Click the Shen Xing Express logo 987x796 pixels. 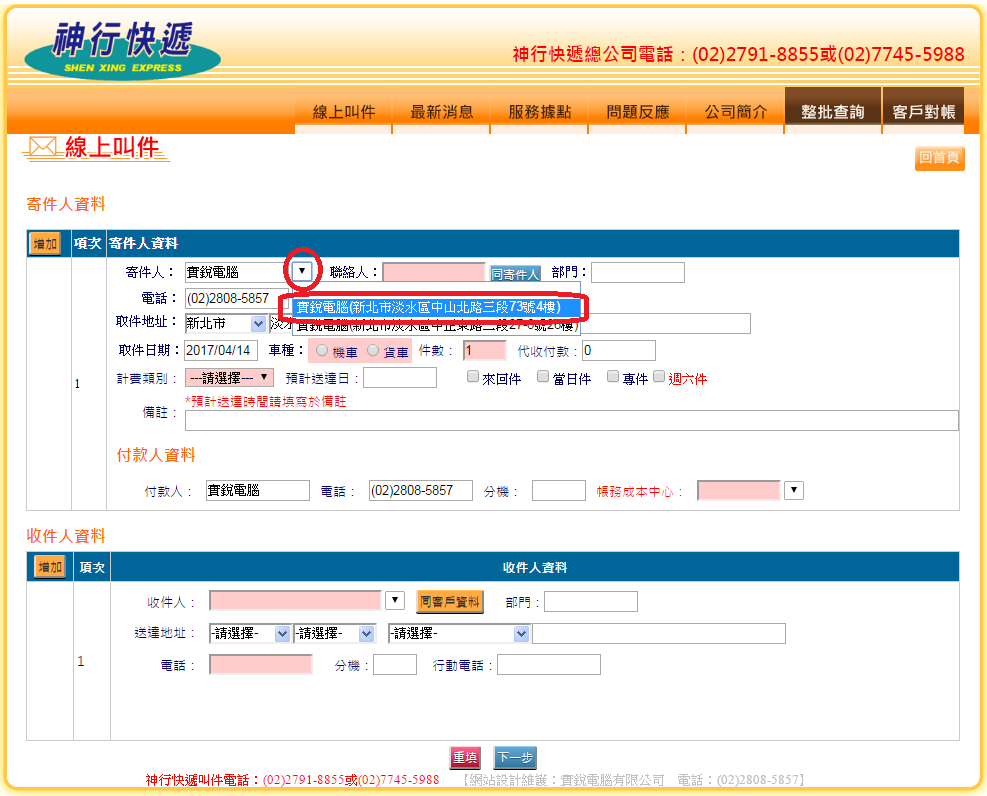click(122, 49)
